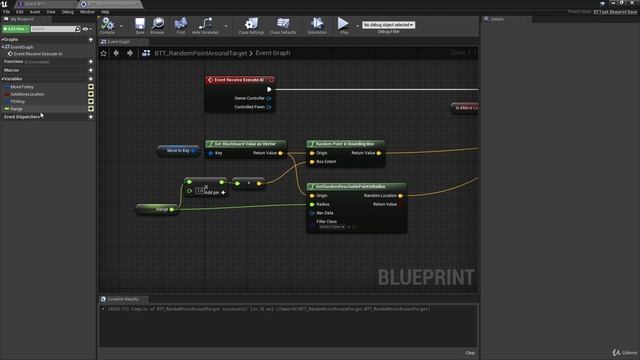Open Browse to locate asset in content browser
Viewport: 640px width, 360px height.
pos(158,26)
